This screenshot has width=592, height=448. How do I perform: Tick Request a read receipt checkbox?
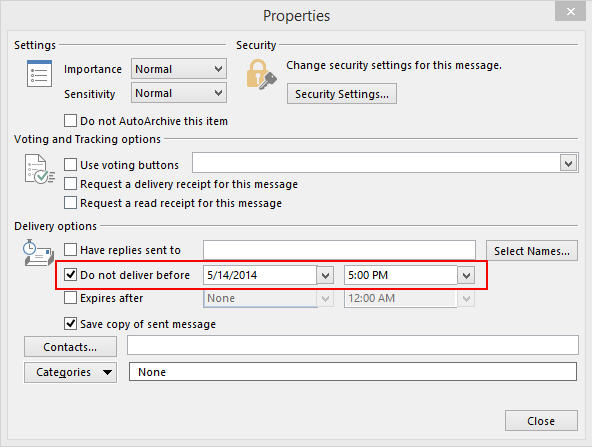click(x=70, y=203)
